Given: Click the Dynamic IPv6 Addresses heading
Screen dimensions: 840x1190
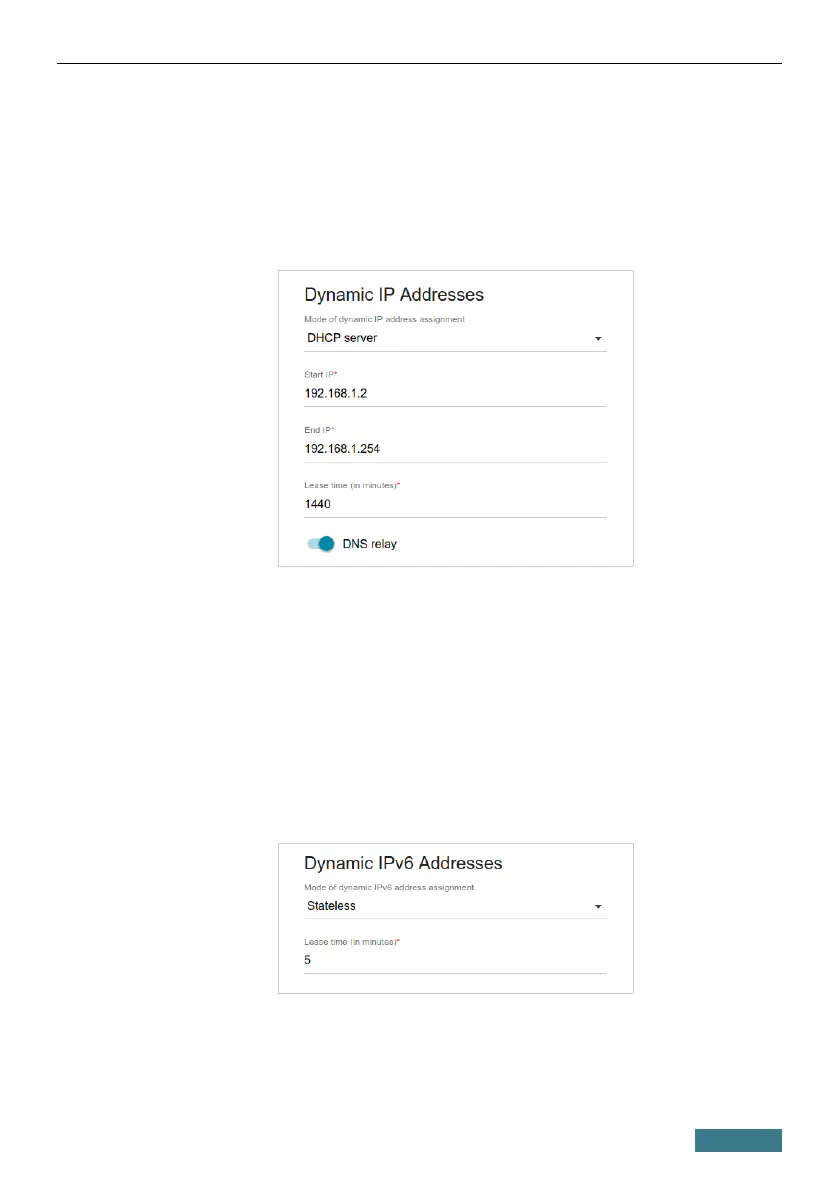Looking at the screenshot, I should click(x=403, y=862).
